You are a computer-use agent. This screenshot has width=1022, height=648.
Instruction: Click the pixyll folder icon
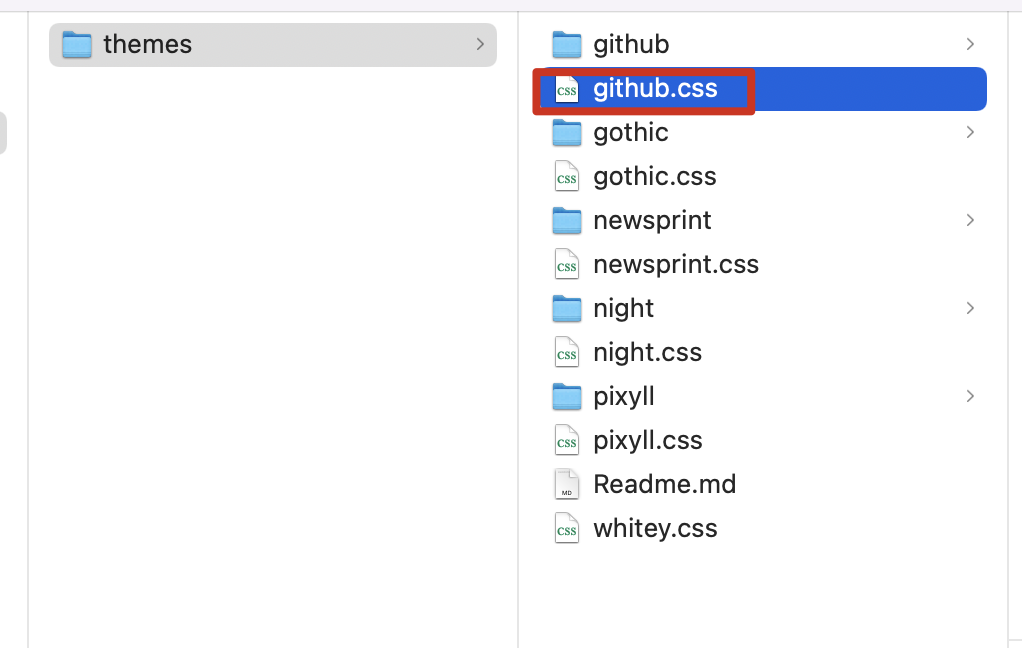pyautogui.click(x=567, y=397)
